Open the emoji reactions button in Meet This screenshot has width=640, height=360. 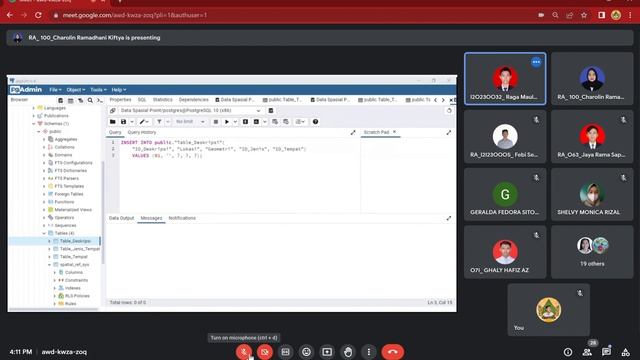pos(306,352)
